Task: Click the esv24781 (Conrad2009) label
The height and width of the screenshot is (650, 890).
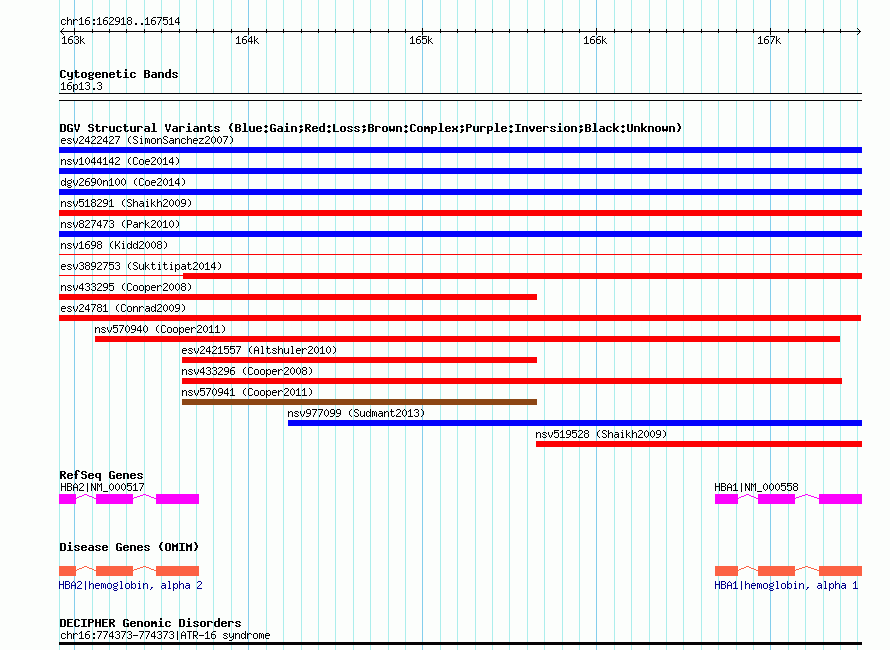Action: (123, 308)
